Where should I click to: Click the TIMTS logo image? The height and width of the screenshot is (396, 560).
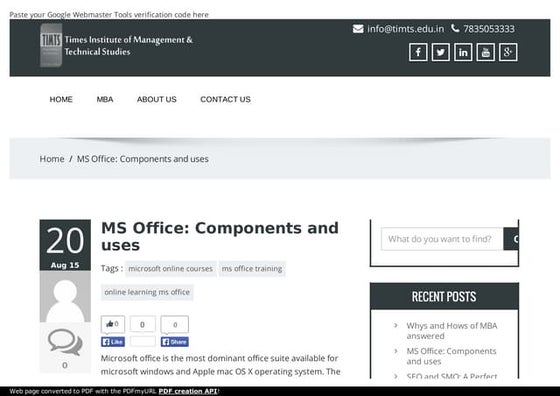click(x=51, y=45)
